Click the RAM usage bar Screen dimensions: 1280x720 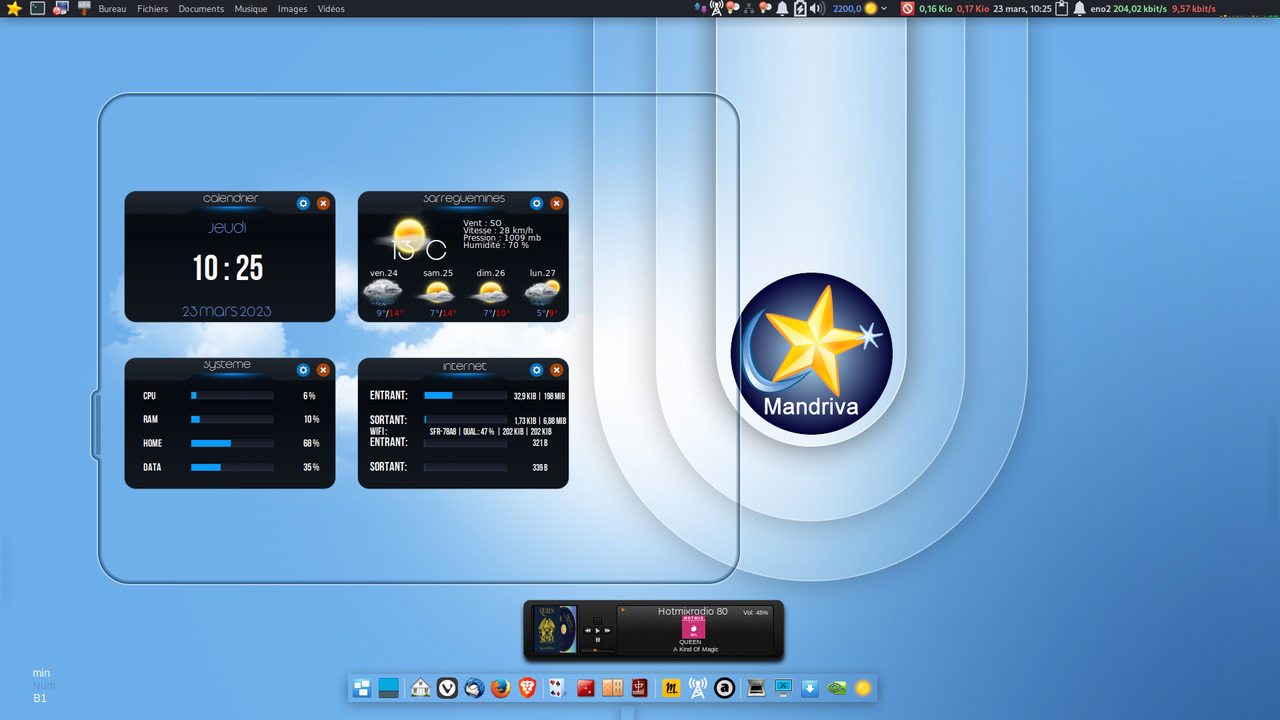pos(232,420)
